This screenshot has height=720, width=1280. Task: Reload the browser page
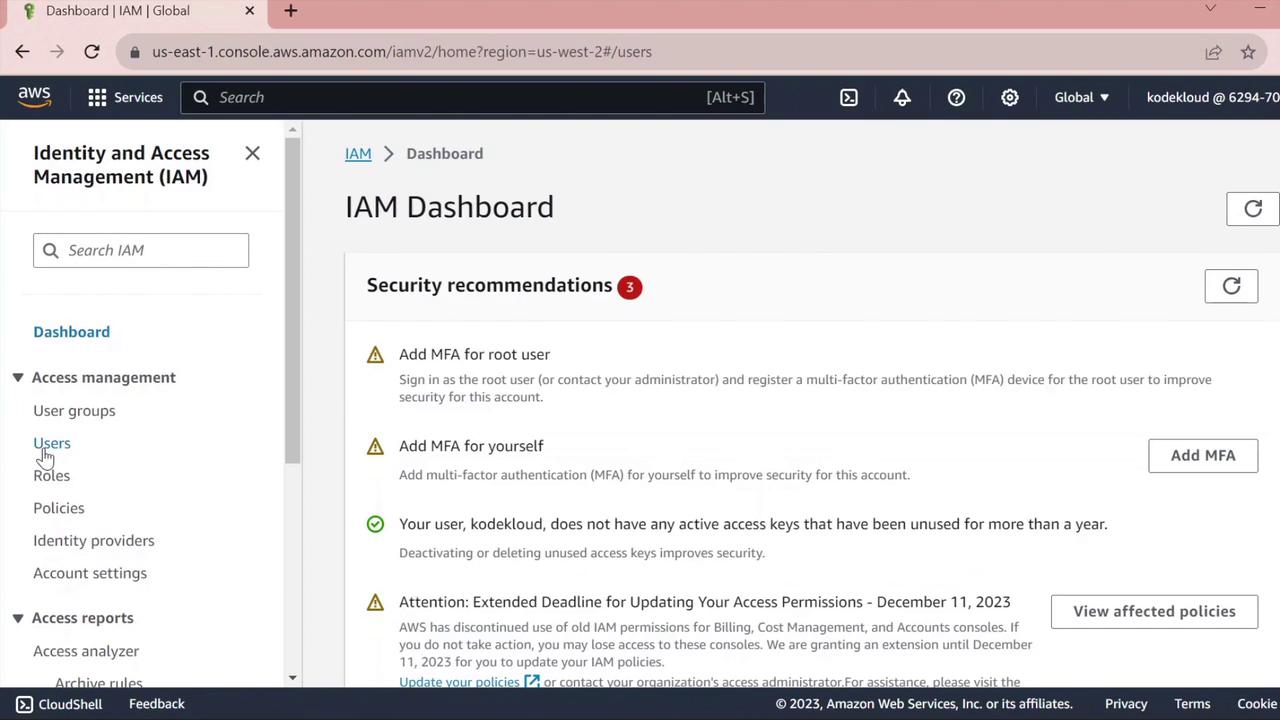tap(91, 52)
